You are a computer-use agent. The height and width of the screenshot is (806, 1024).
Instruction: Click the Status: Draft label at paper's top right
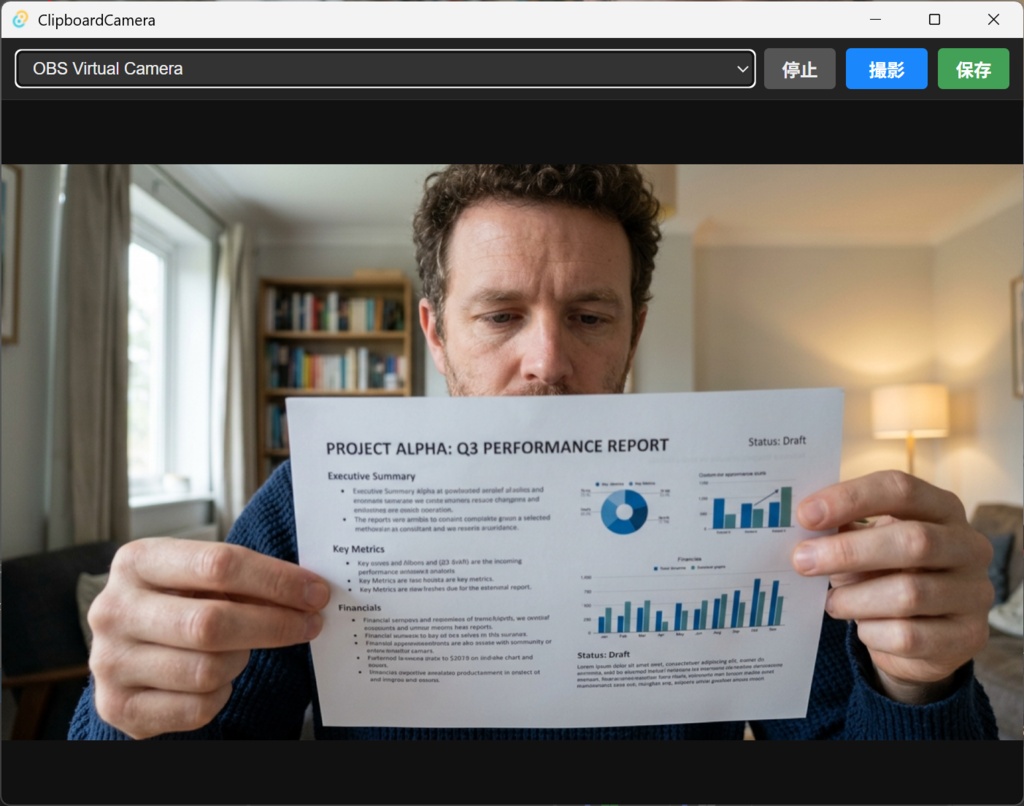(777, 442)
